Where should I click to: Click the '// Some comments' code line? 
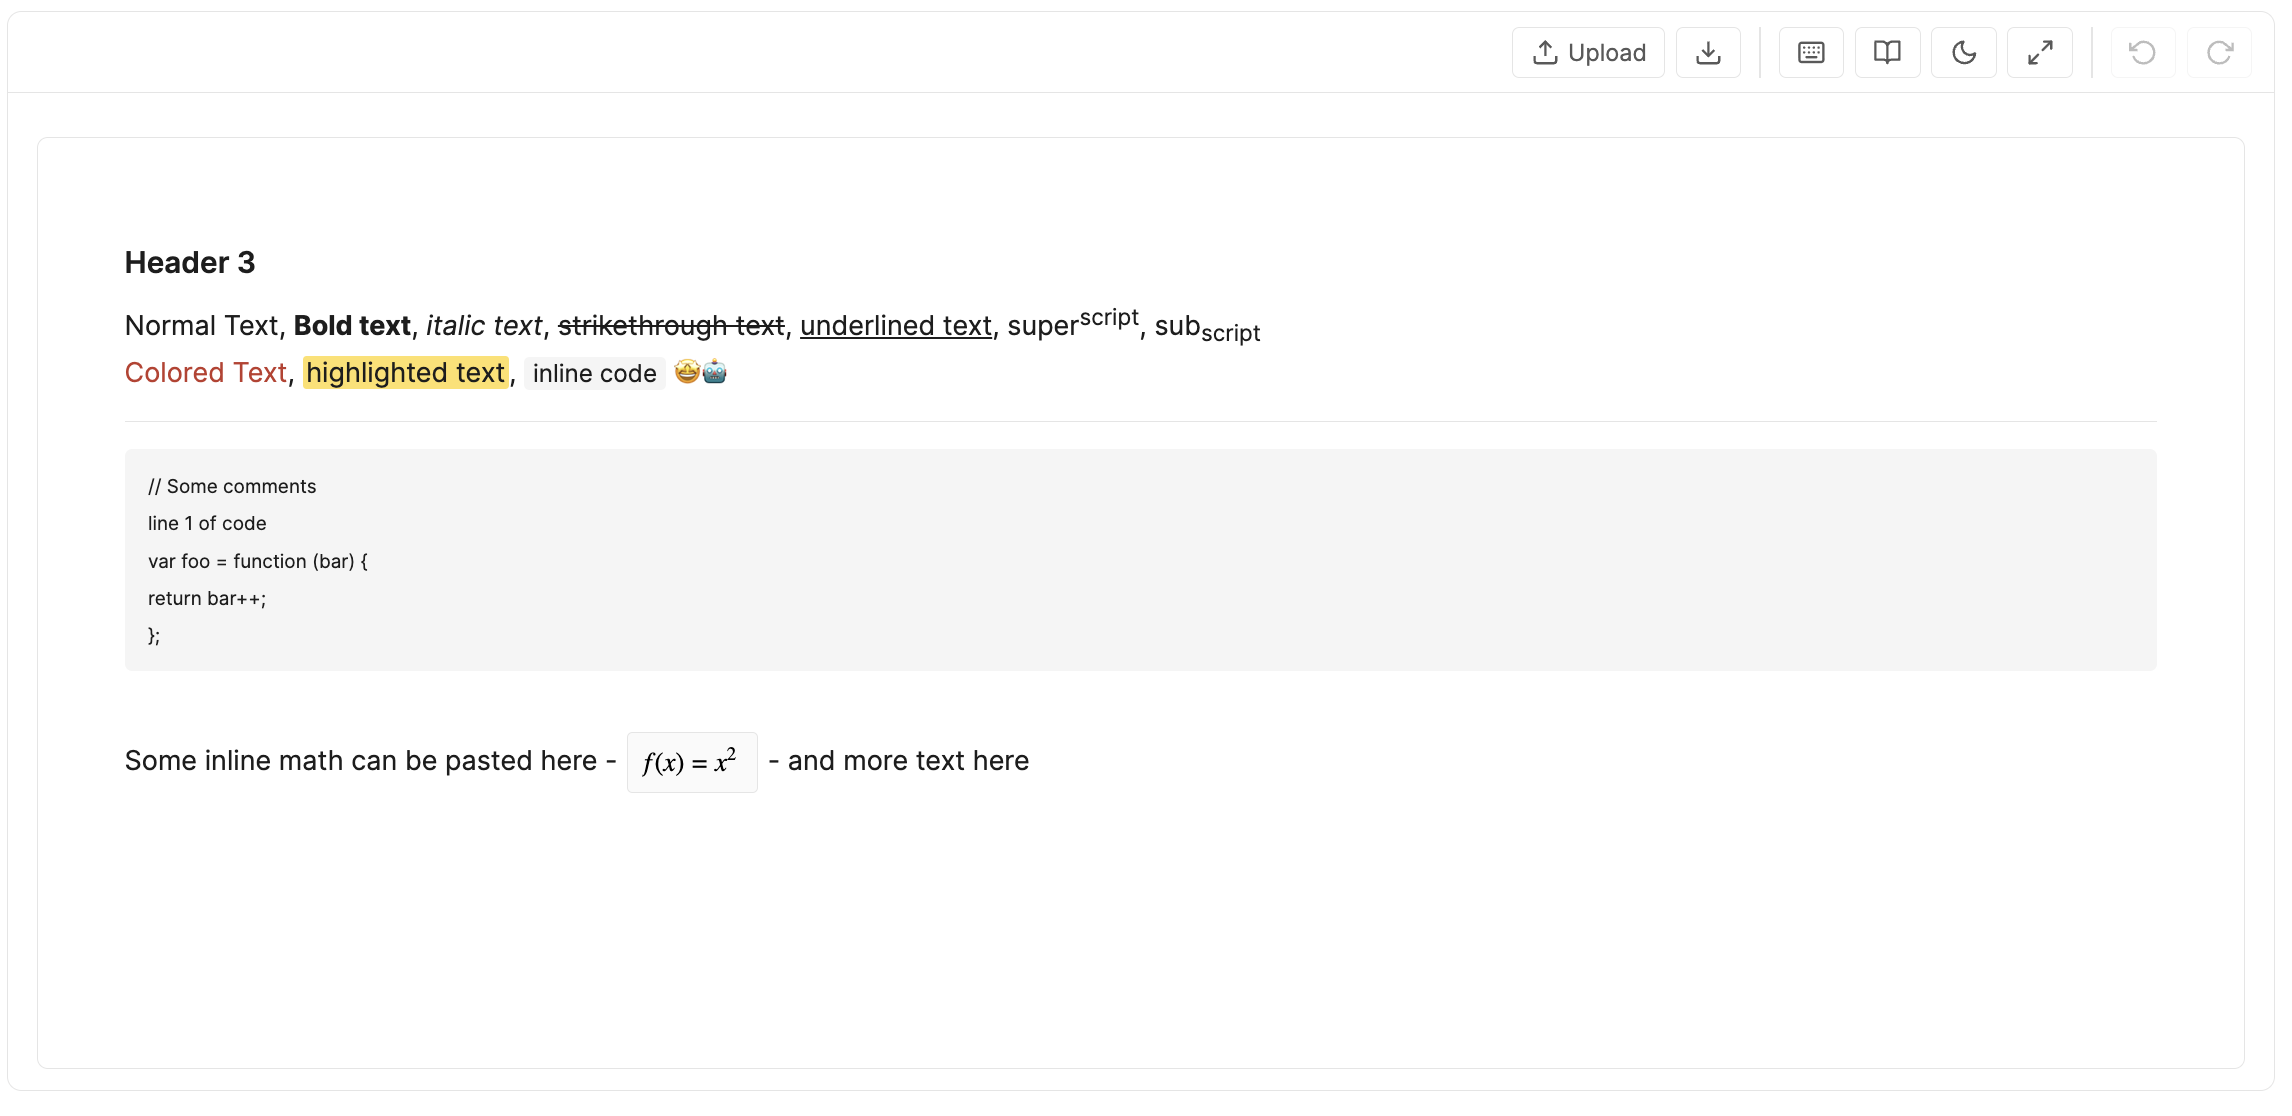click(232, 486)
